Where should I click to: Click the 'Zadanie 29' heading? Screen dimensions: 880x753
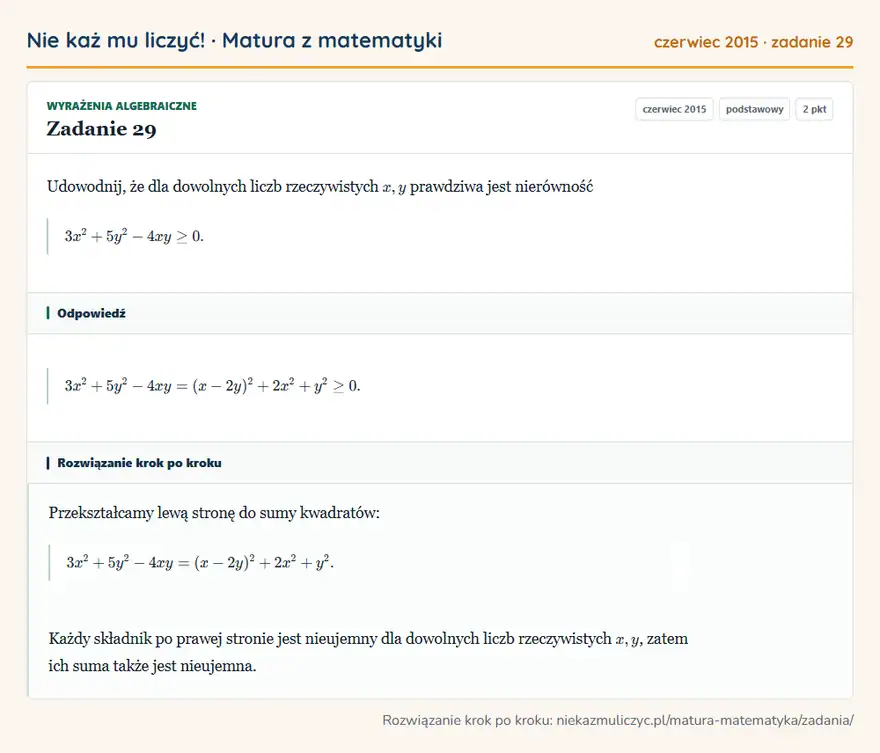(102, 129)
